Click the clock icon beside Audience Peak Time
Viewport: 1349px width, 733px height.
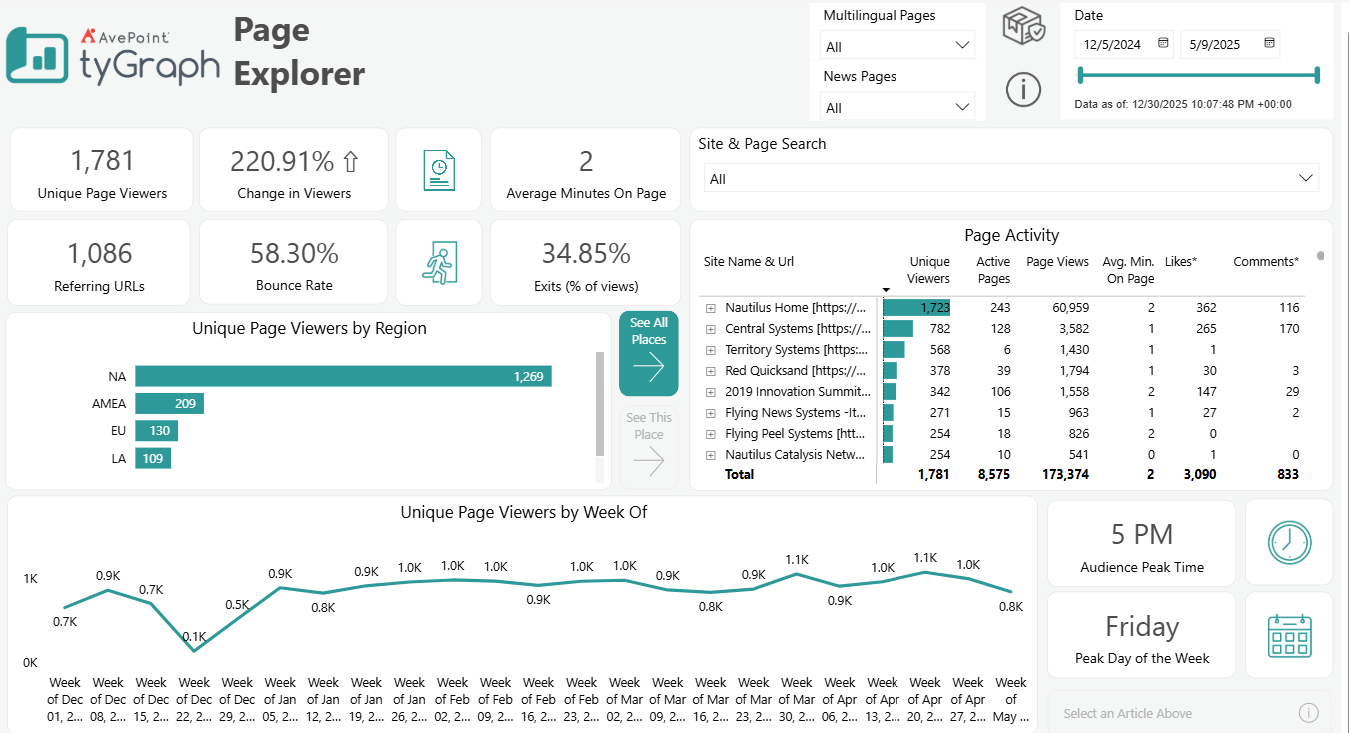[x=1289, y=542]
